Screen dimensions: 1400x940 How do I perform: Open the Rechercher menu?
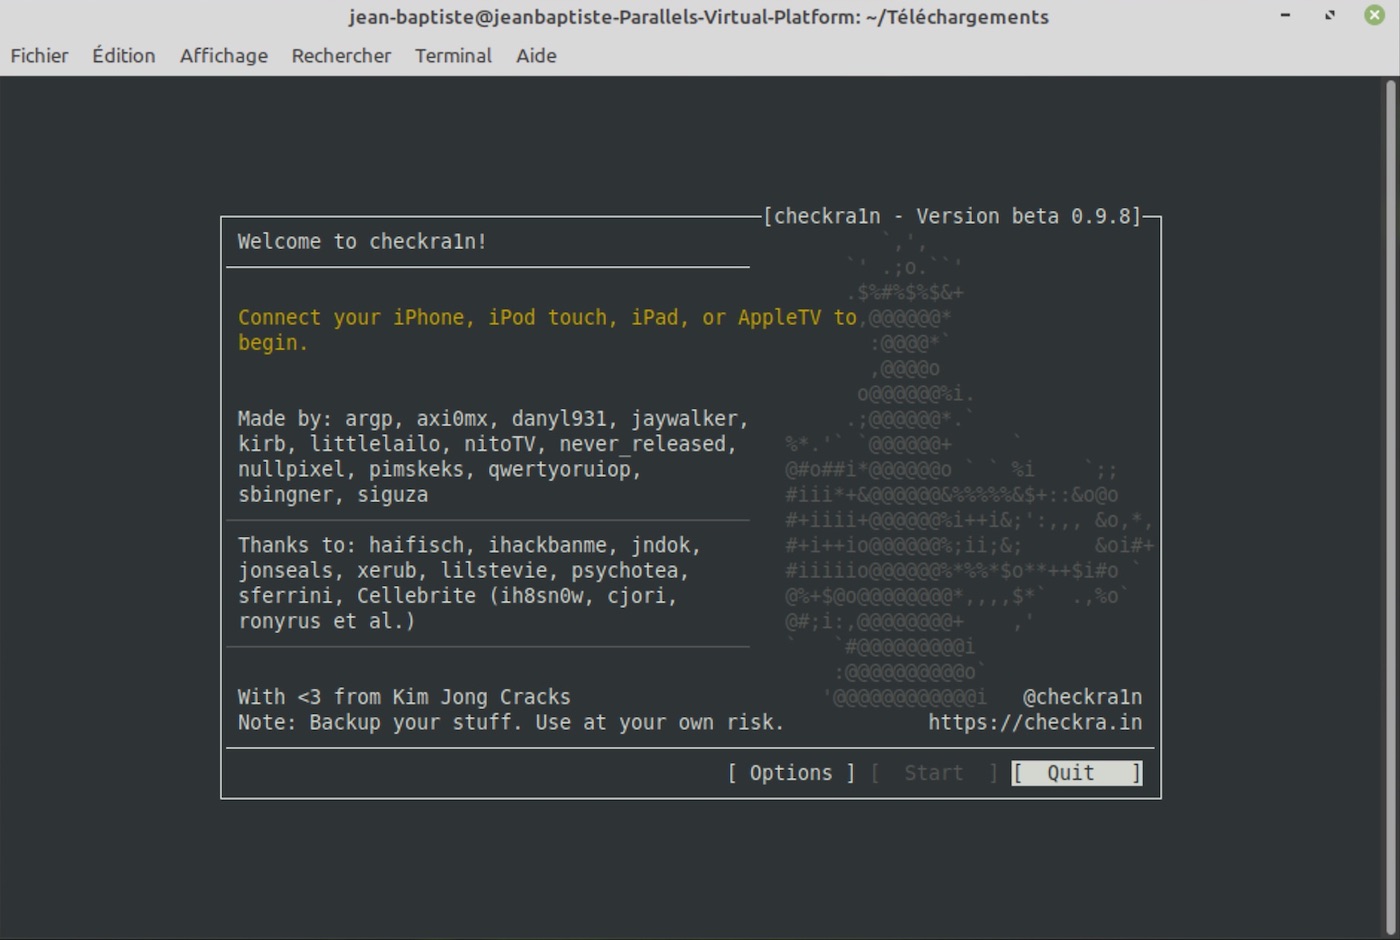pos(341,56)
